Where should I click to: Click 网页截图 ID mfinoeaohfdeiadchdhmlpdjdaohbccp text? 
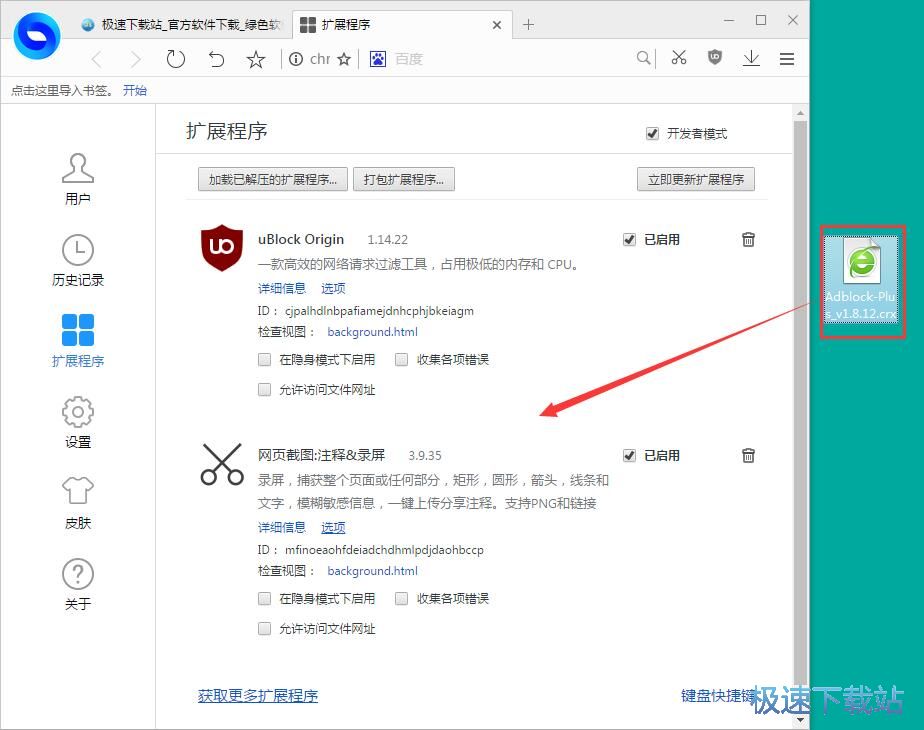[384, 550]
